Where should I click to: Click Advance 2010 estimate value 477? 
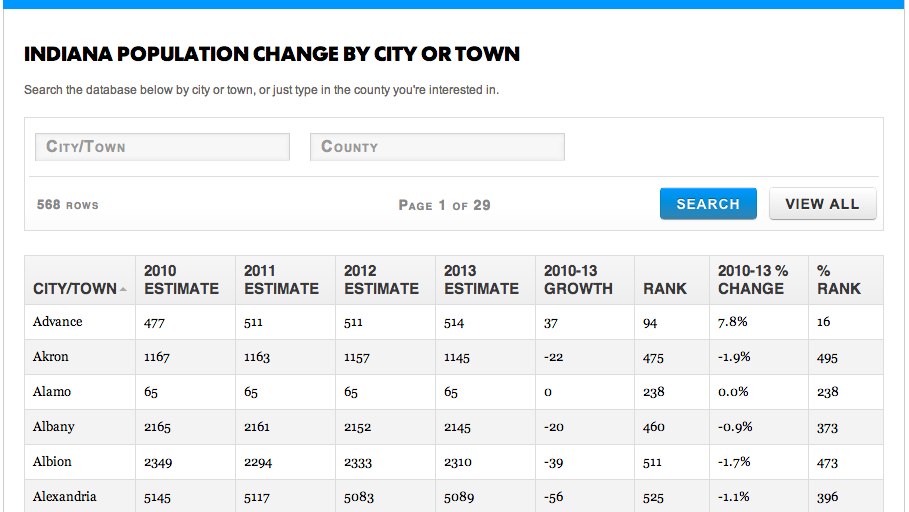click(154, 323)
